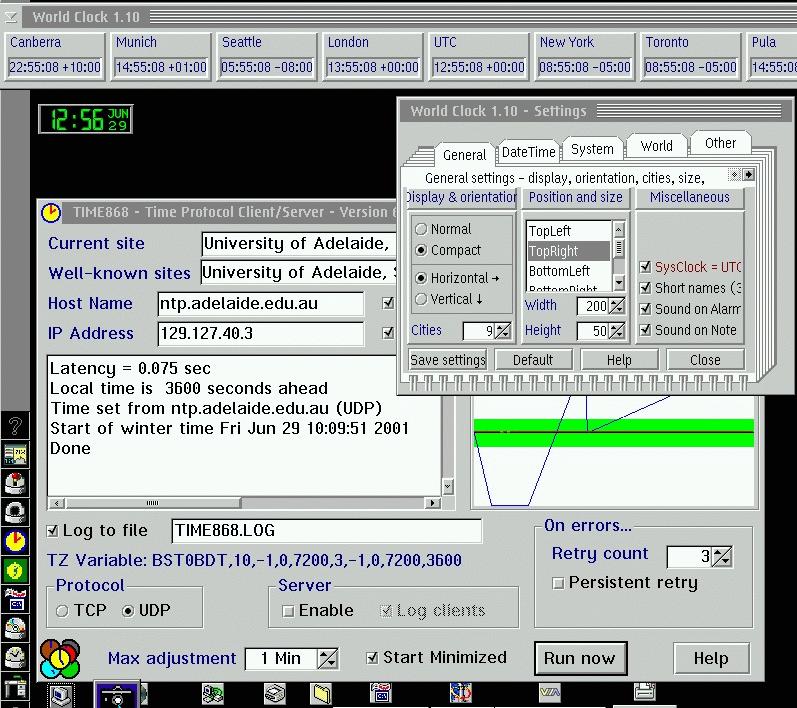Click the gray dome icon with red top
Viewport: 797px width, 708px height.
(x=15, y=483)
